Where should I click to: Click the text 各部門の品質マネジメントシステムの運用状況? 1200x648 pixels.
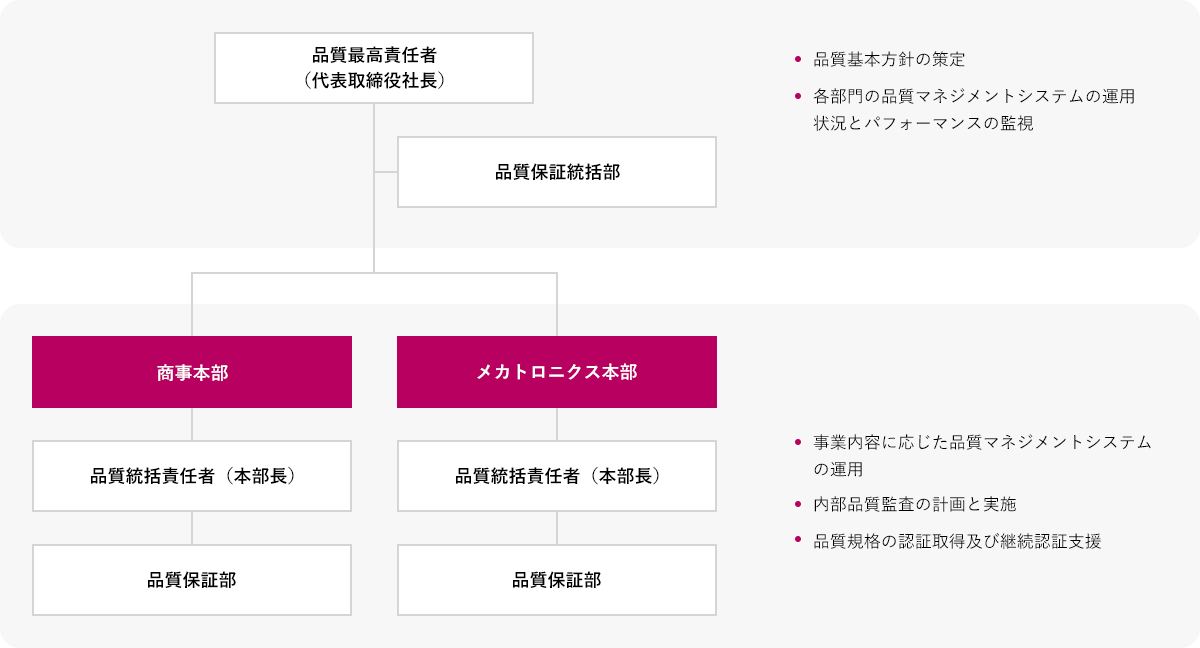pyautogui.click(x=974, y=97)
